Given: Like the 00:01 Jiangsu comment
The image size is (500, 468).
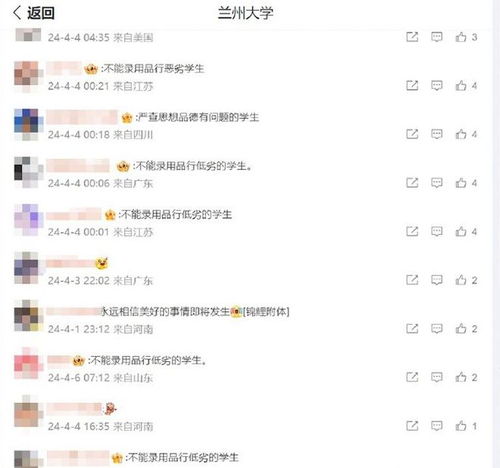Looking at the screenshot, I should (466, 231).
